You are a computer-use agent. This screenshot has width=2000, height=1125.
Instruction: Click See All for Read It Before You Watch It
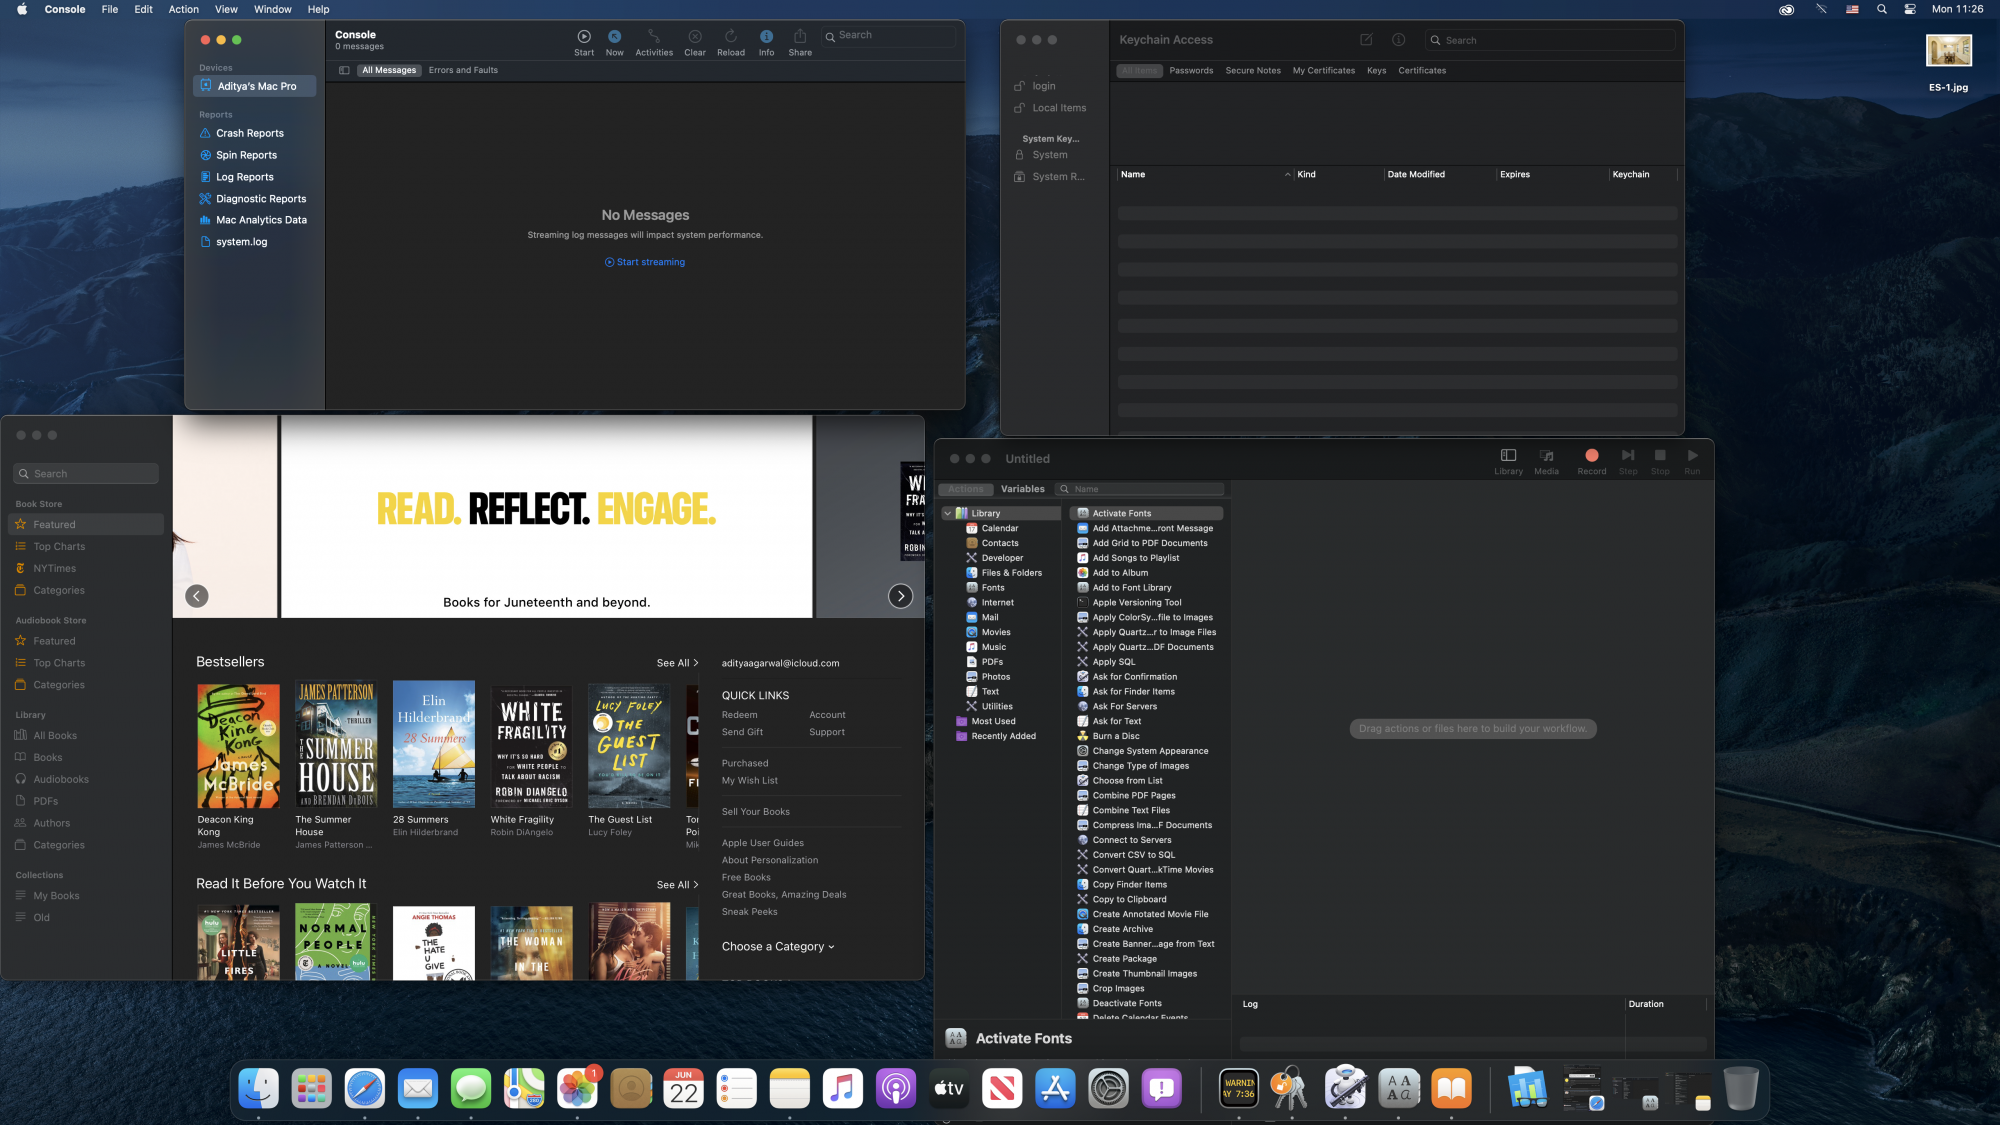click(x=677, y=885)
